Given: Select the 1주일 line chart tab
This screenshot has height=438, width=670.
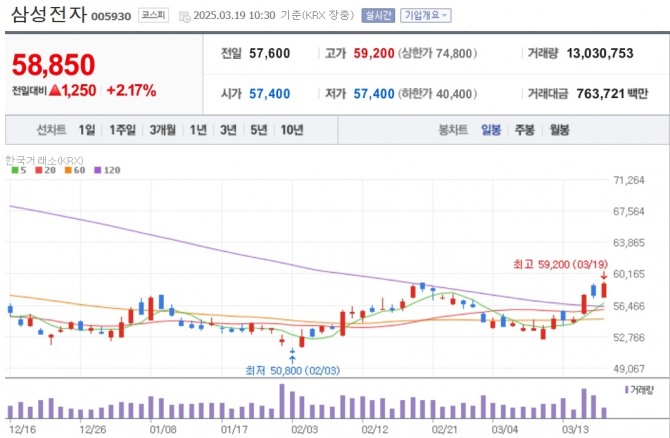Looking at the screenshot, I should point(122,129).
